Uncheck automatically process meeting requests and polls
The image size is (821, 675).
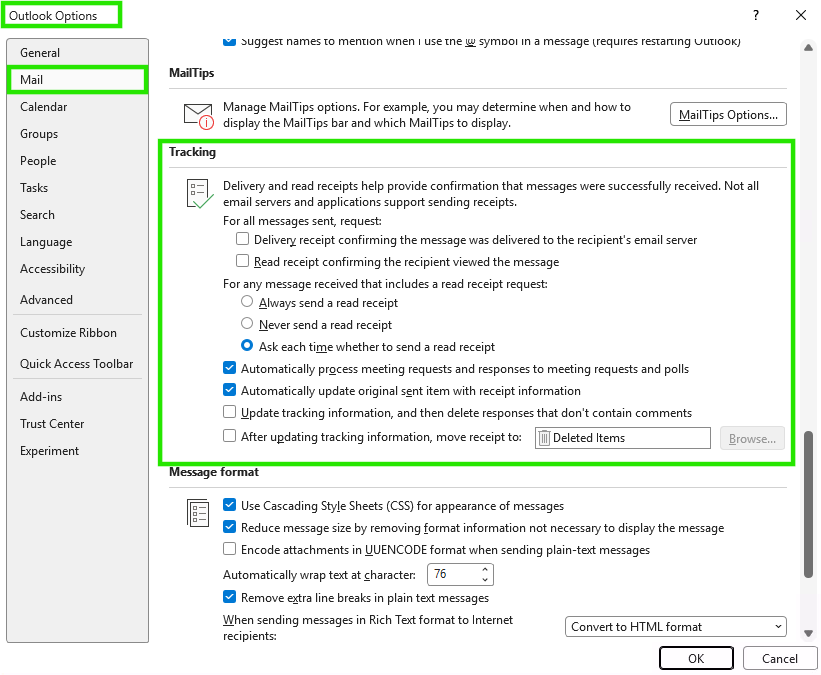(229, 368)
